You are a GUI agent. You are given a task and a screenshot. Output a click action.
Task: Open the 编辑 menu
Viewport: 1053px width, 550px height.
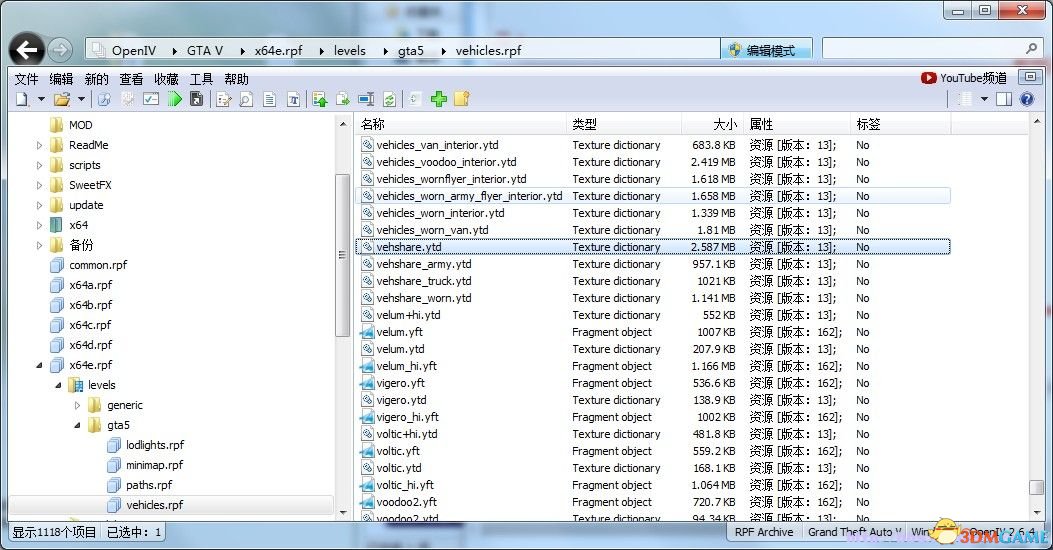[x=62, y=79]
